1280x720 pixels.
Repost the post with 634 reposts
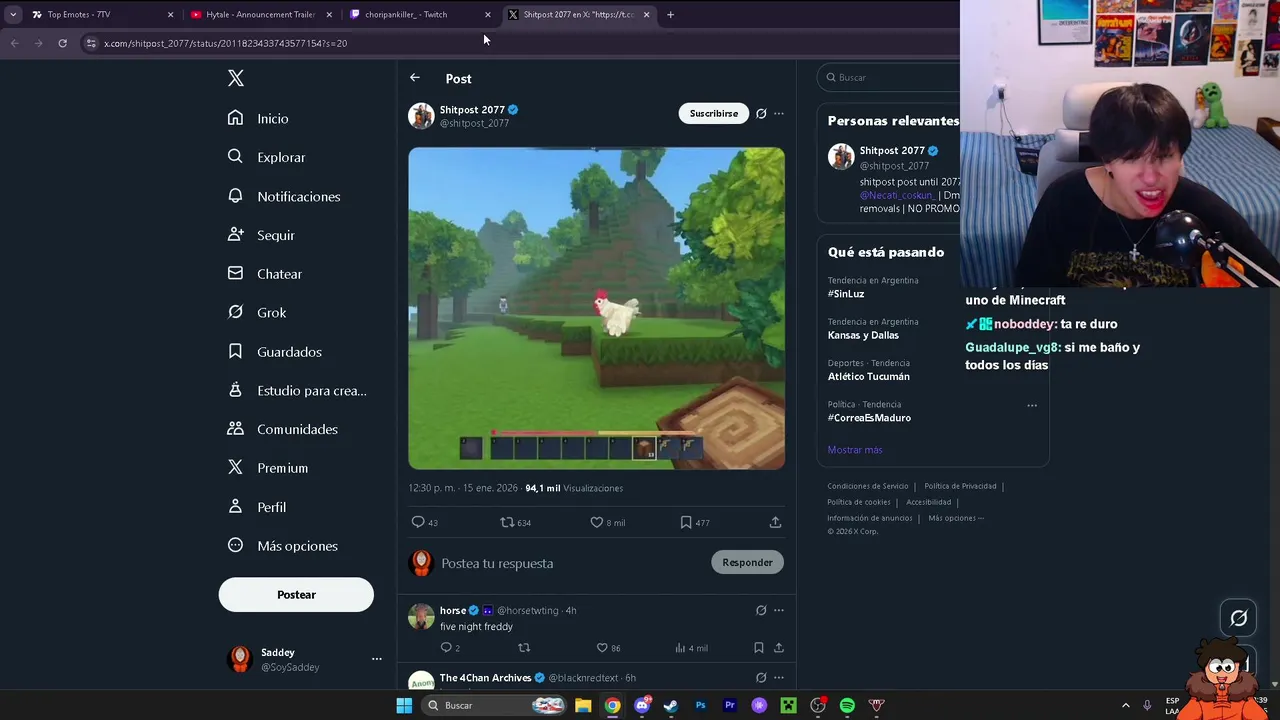(x=507, y=522)
